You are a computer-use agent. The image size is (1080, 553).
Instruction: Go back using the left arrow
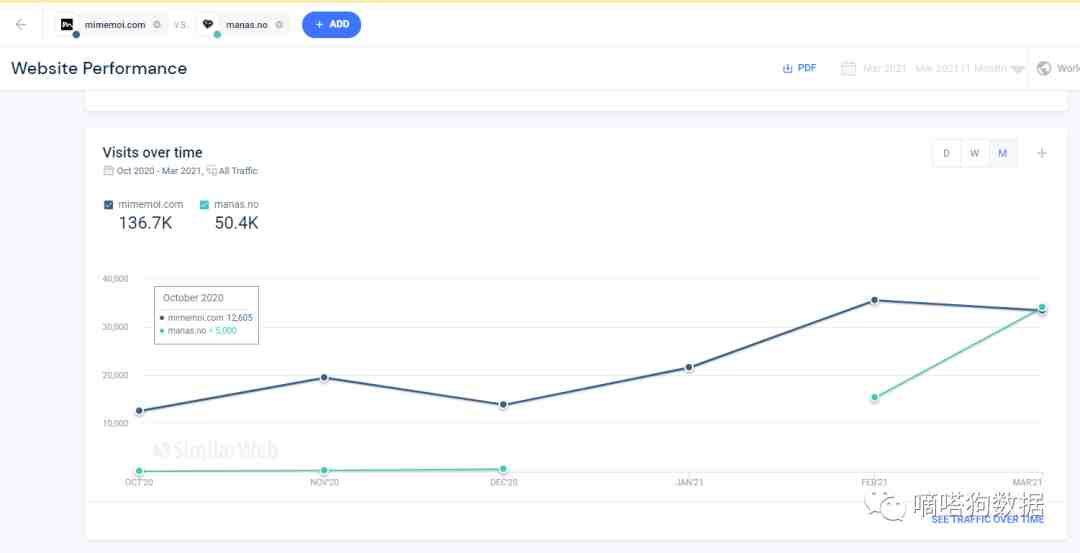point(21,25)
